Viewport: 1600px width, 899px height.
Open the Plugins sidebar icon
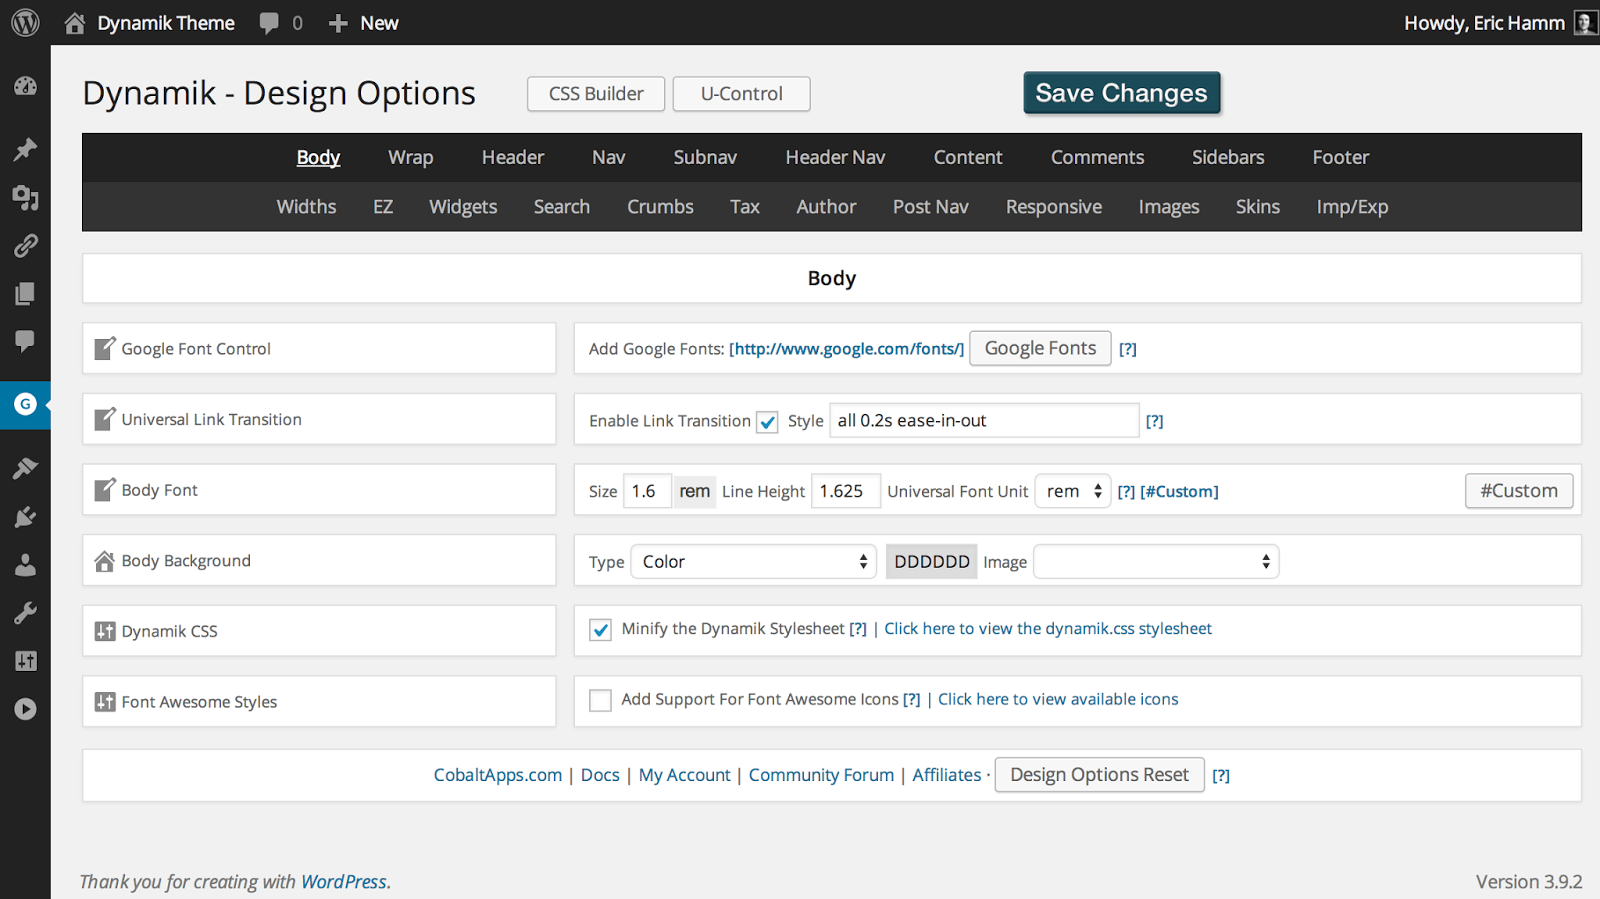point(25,517)
